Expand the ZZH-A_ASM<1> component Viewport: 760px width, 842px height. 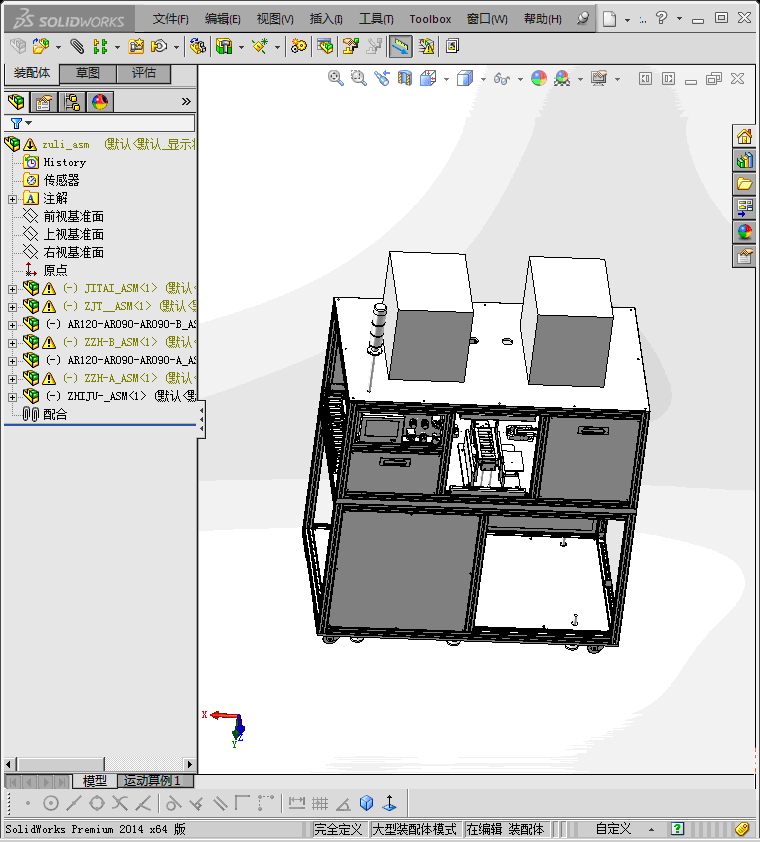click(12, 379)
